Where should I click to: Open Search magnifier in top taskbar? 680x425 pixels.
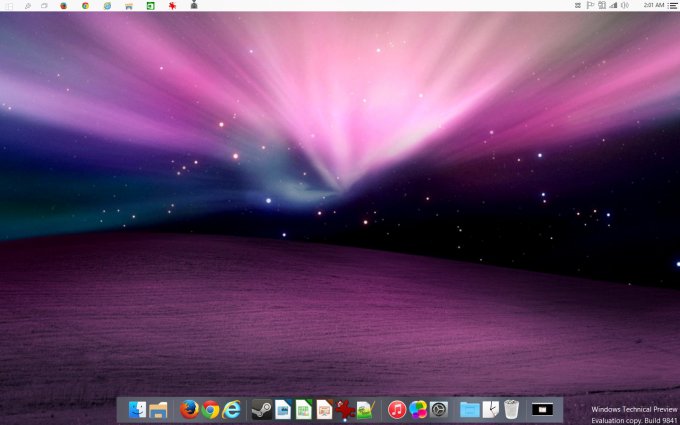click(27, 5)
